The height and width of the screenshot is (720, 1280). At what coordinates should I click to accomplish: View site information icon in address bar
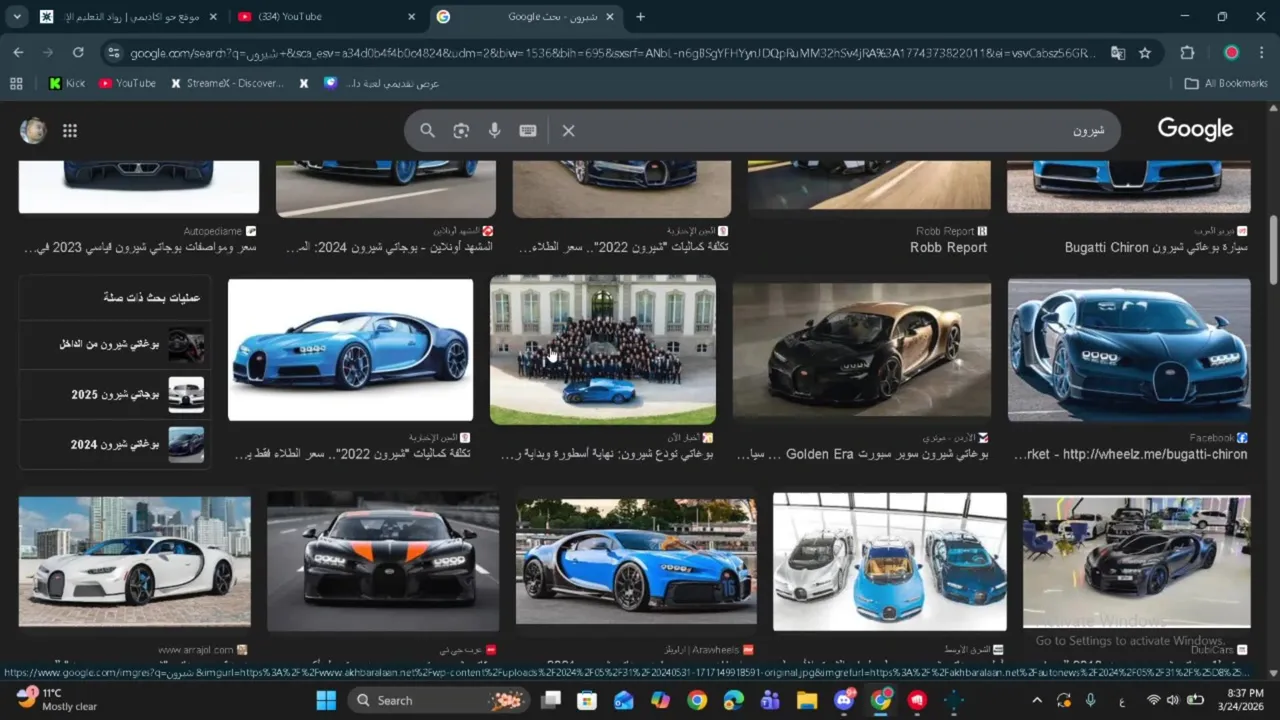tap(113, 53)
